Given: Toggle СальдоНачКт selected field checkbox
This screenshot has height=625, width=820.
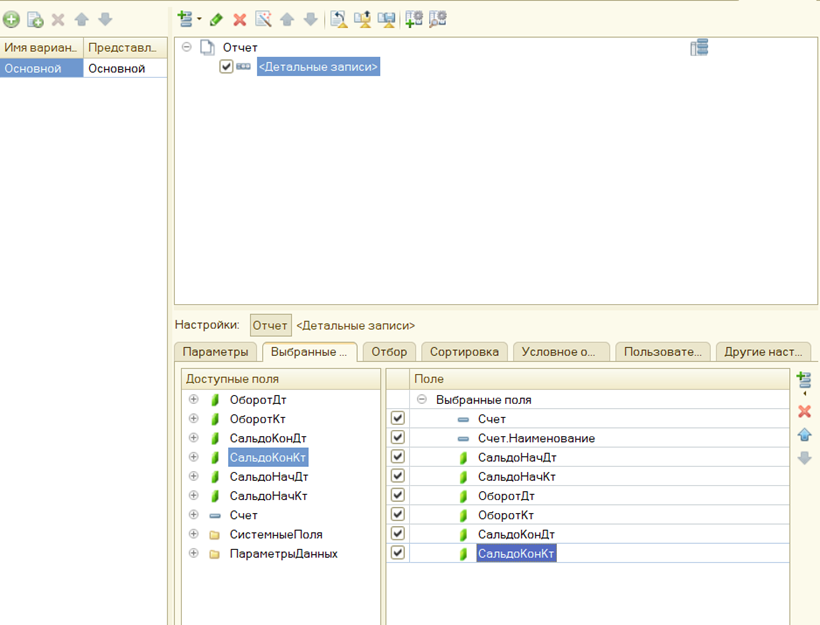Looking at the screenshot, I should tap(397, 476).
